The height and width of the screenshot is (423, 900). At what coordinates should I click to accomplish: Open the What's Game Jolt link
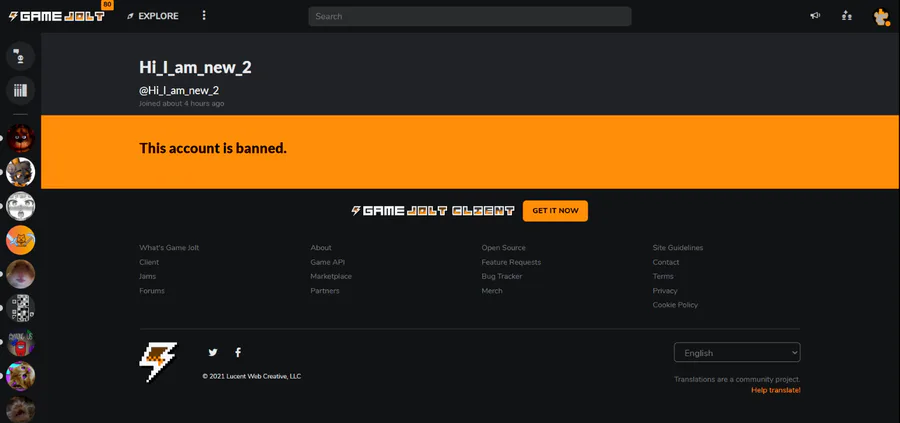(x=169, y=248)
